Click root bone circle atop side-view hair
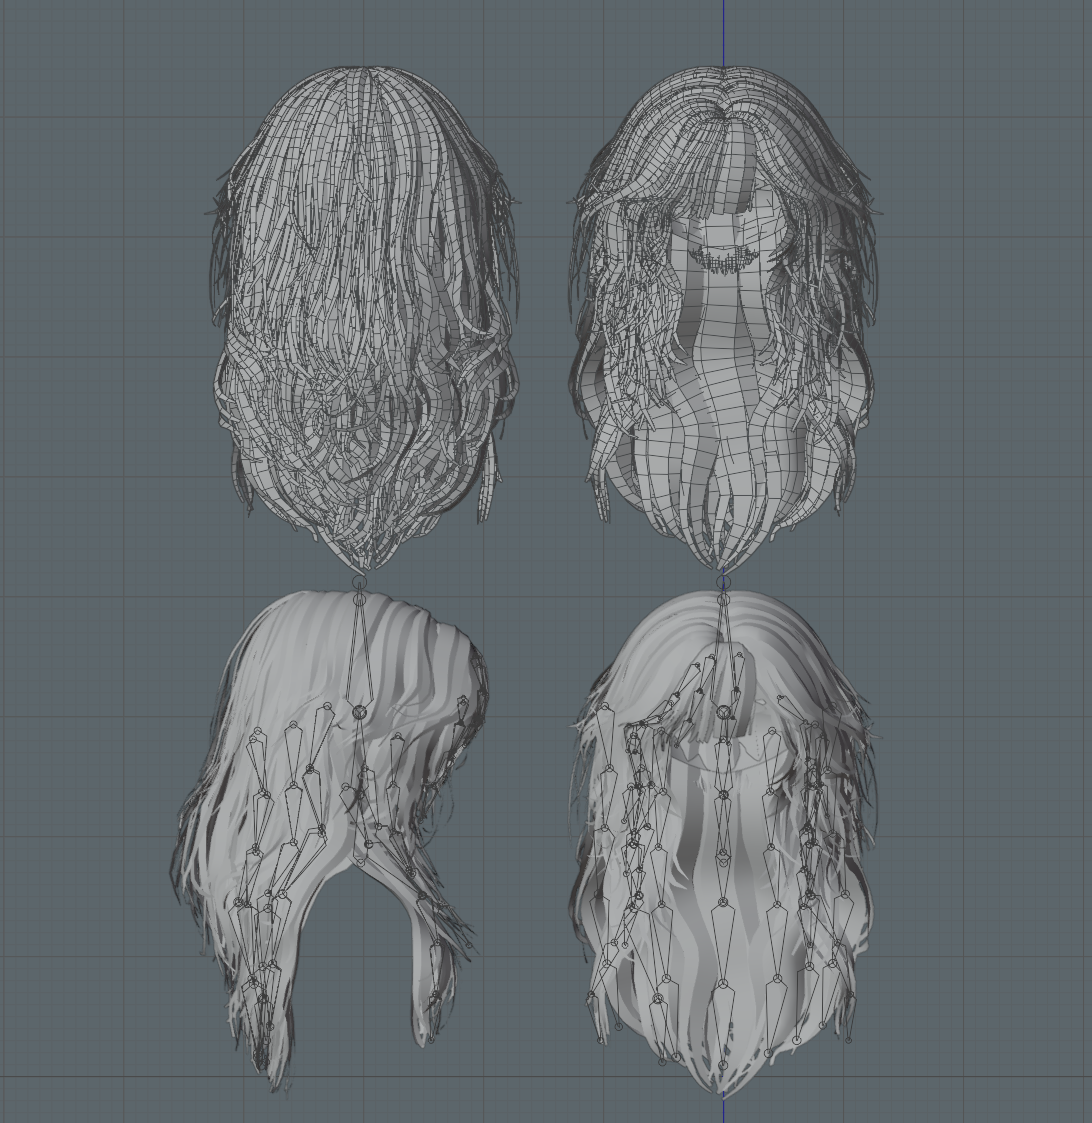 (359, 583)
